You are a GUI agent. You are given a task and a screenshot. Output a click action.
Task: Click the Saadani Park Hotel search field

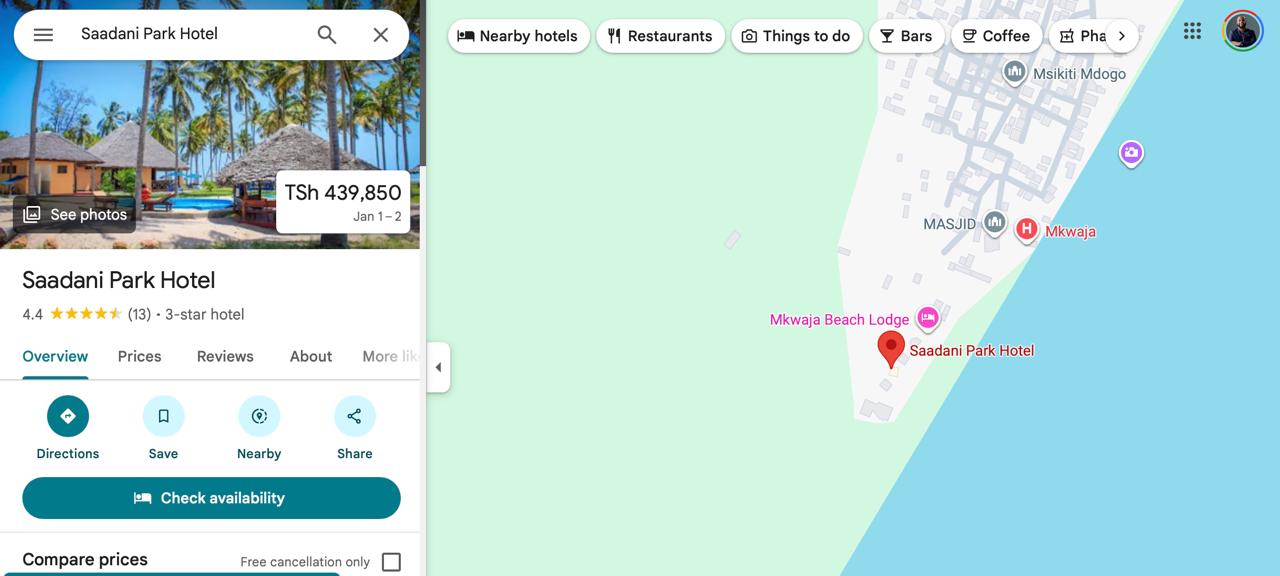tap(190, 34)
